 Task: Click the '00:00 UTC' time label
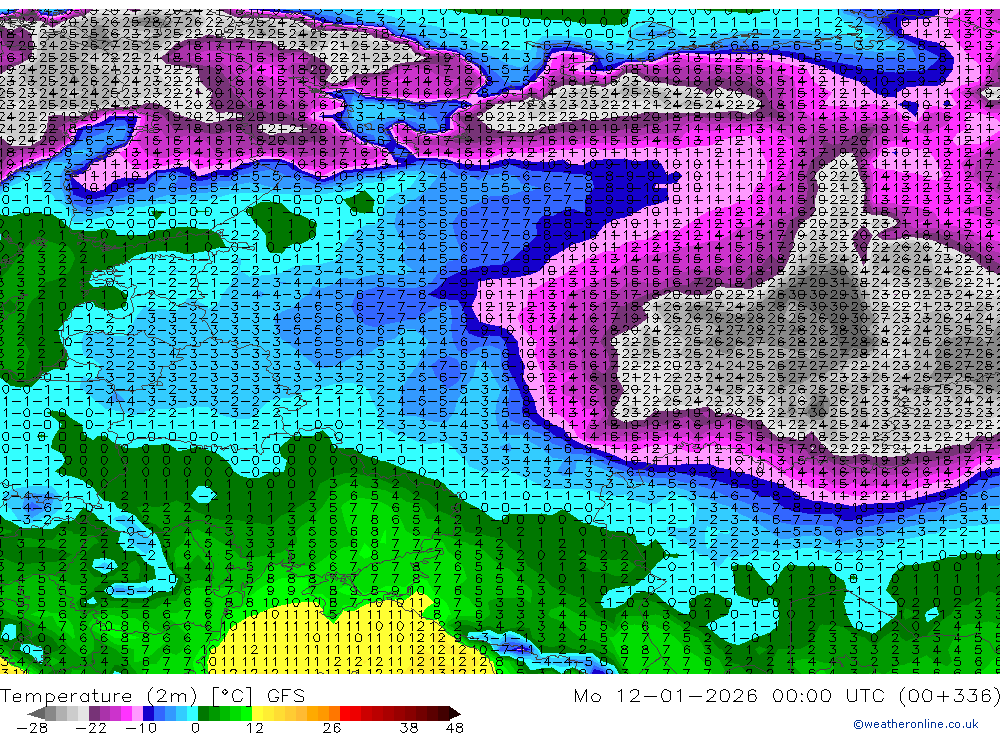(830, 695)
